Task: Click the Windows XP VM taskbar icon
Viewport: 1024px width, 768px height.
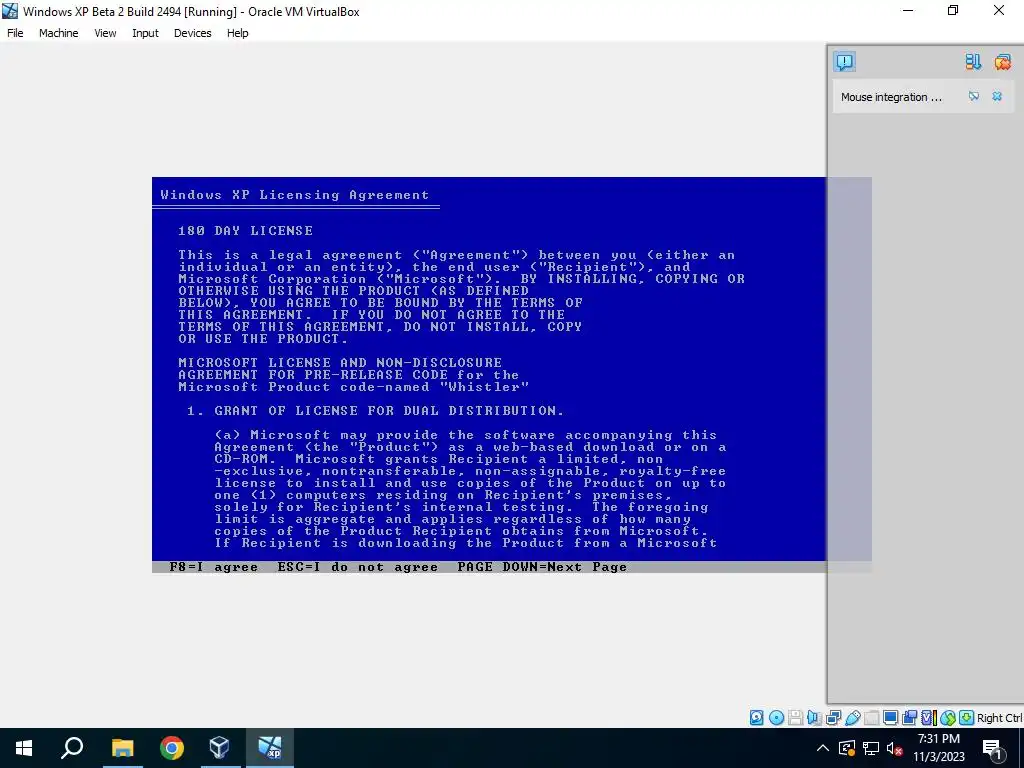Action: [x=269, y=748]
